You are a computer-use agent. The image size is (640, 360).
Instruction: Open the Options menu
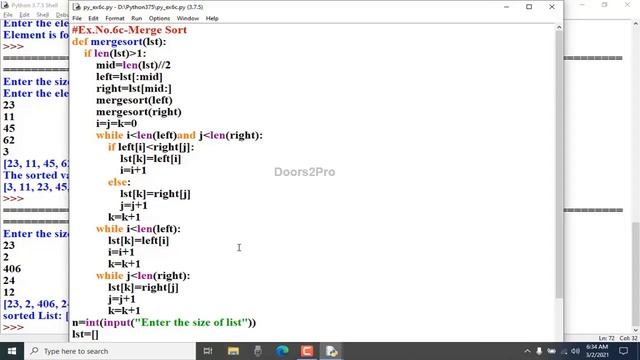pyautogui.click(x=159, y=18)
